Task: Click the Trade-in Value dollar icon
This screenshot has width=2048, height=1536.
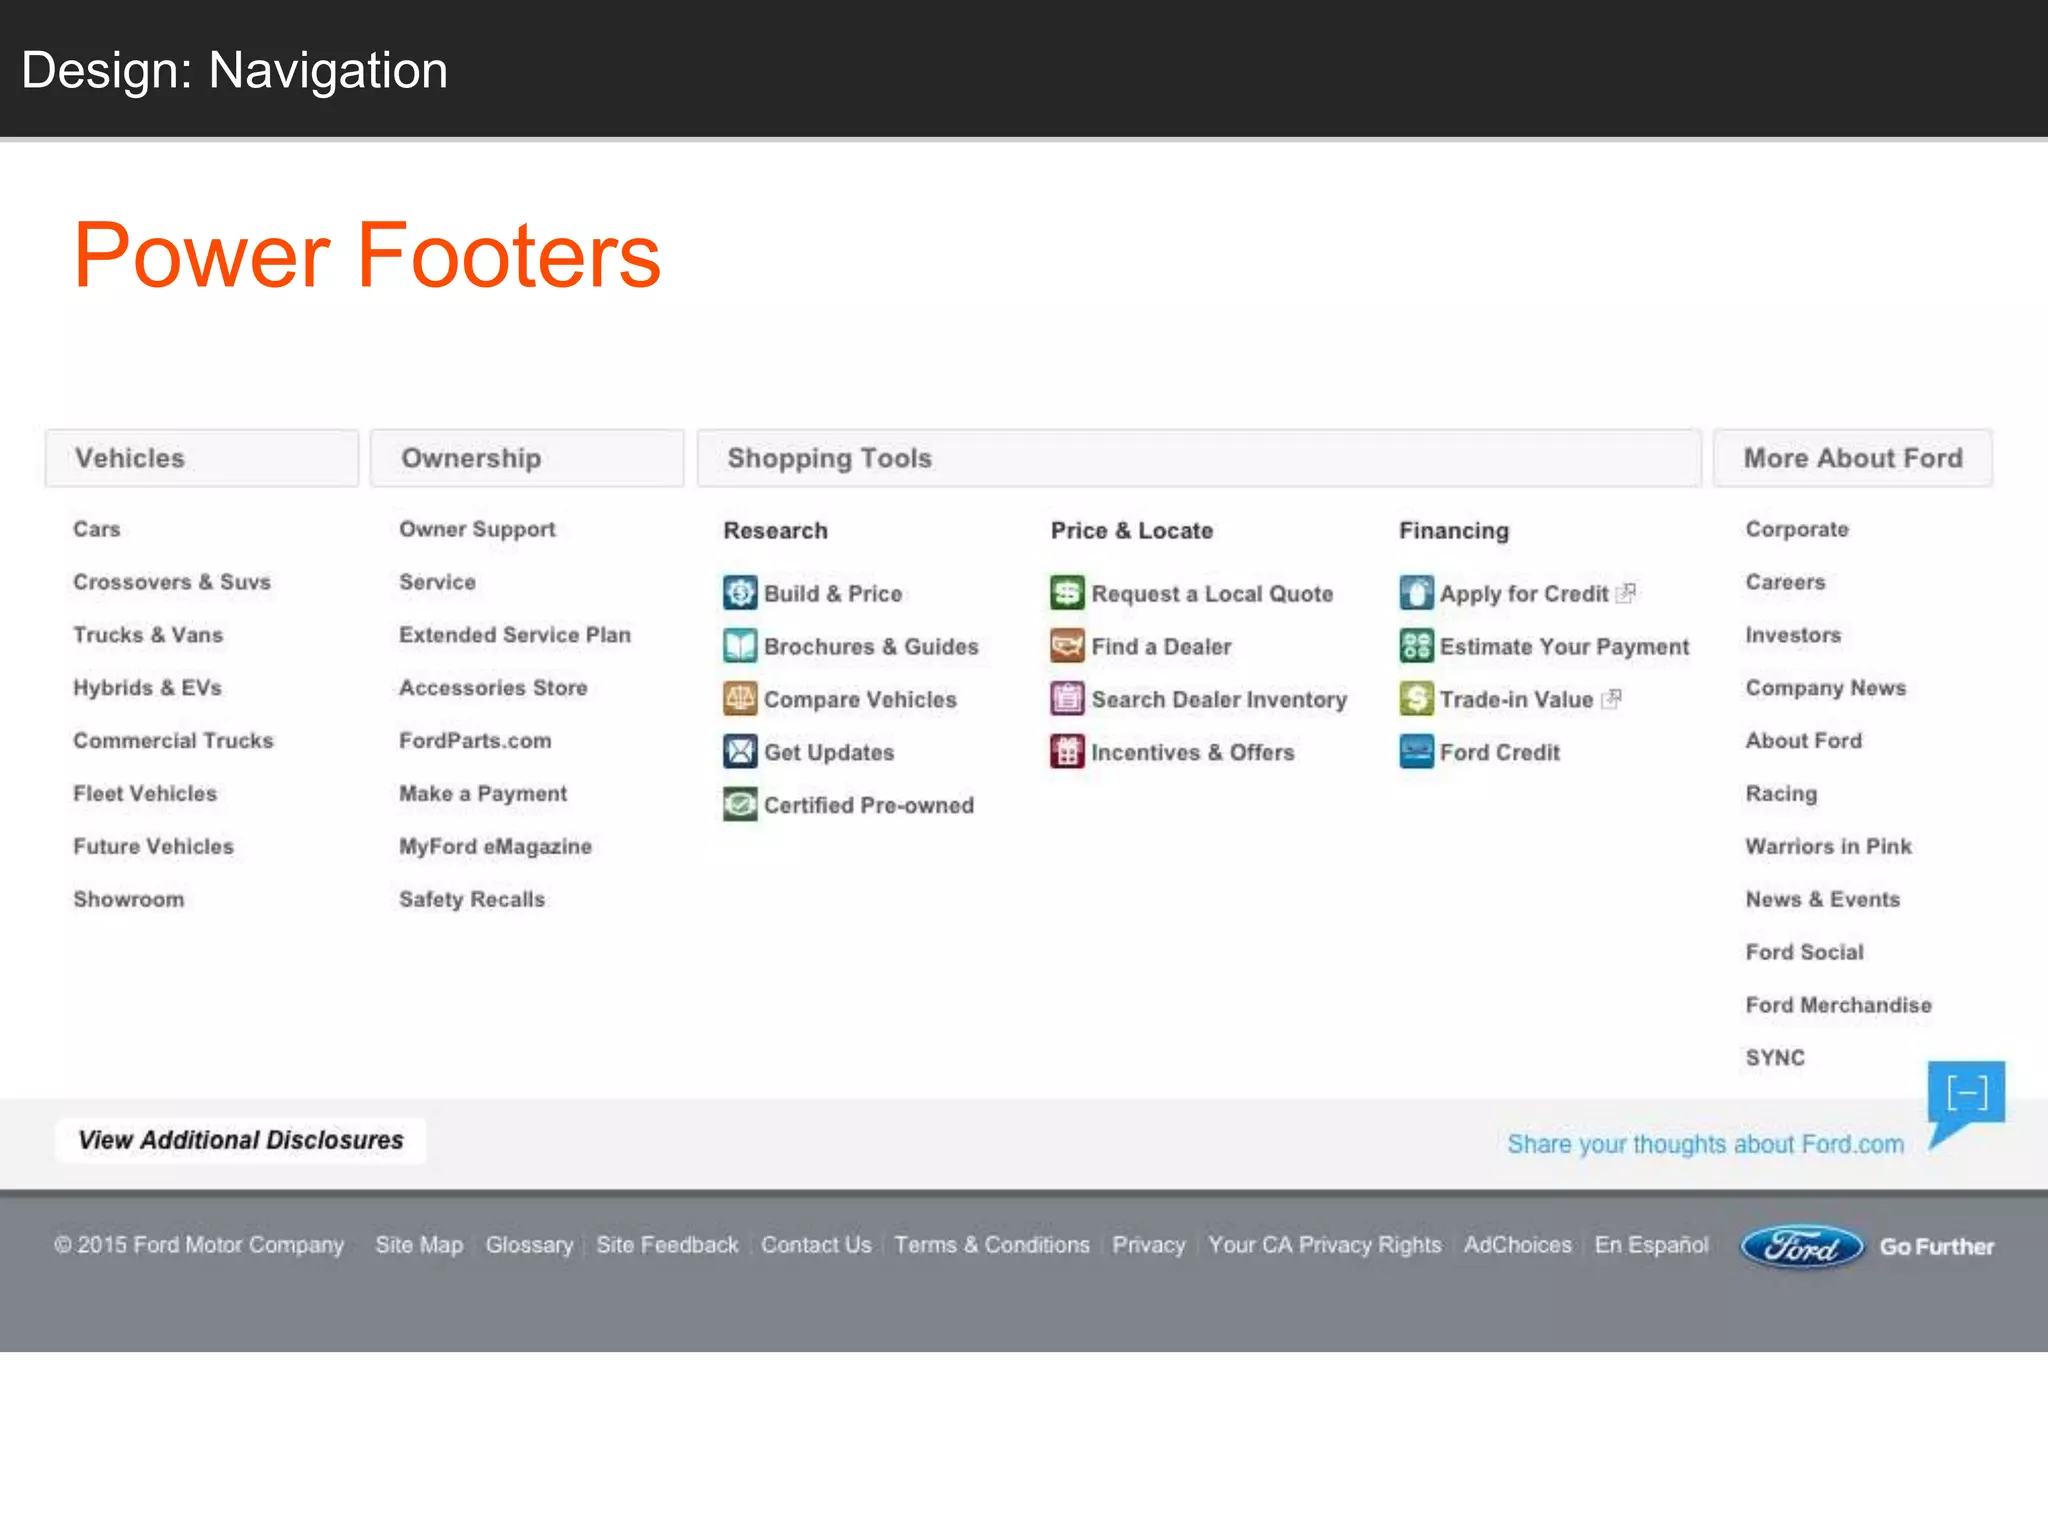Action: coord(1416,699)
